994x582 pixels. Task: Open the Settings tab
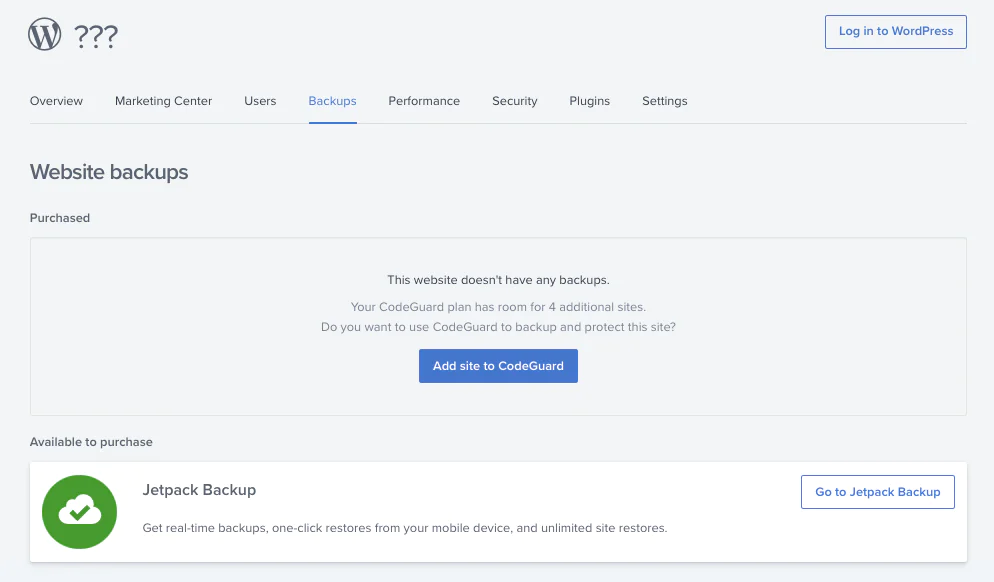point(664,101)
